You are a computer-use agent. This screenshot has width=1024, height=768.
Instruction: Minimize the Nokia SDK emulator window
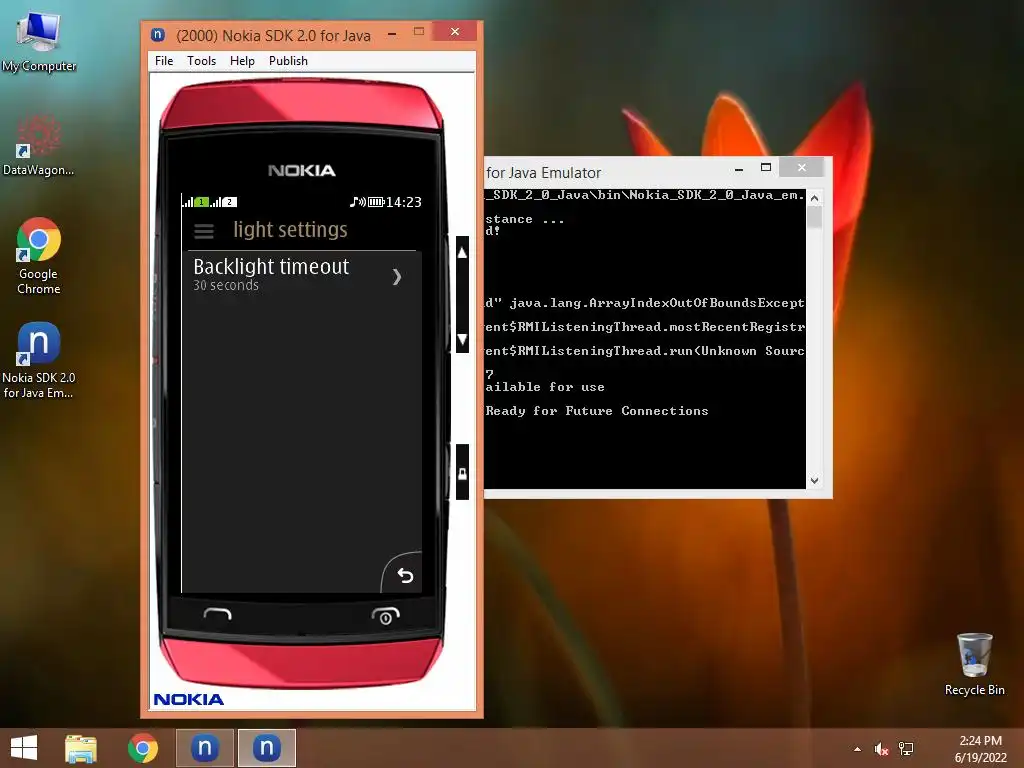pyautogui.click(x=392, y=33)
